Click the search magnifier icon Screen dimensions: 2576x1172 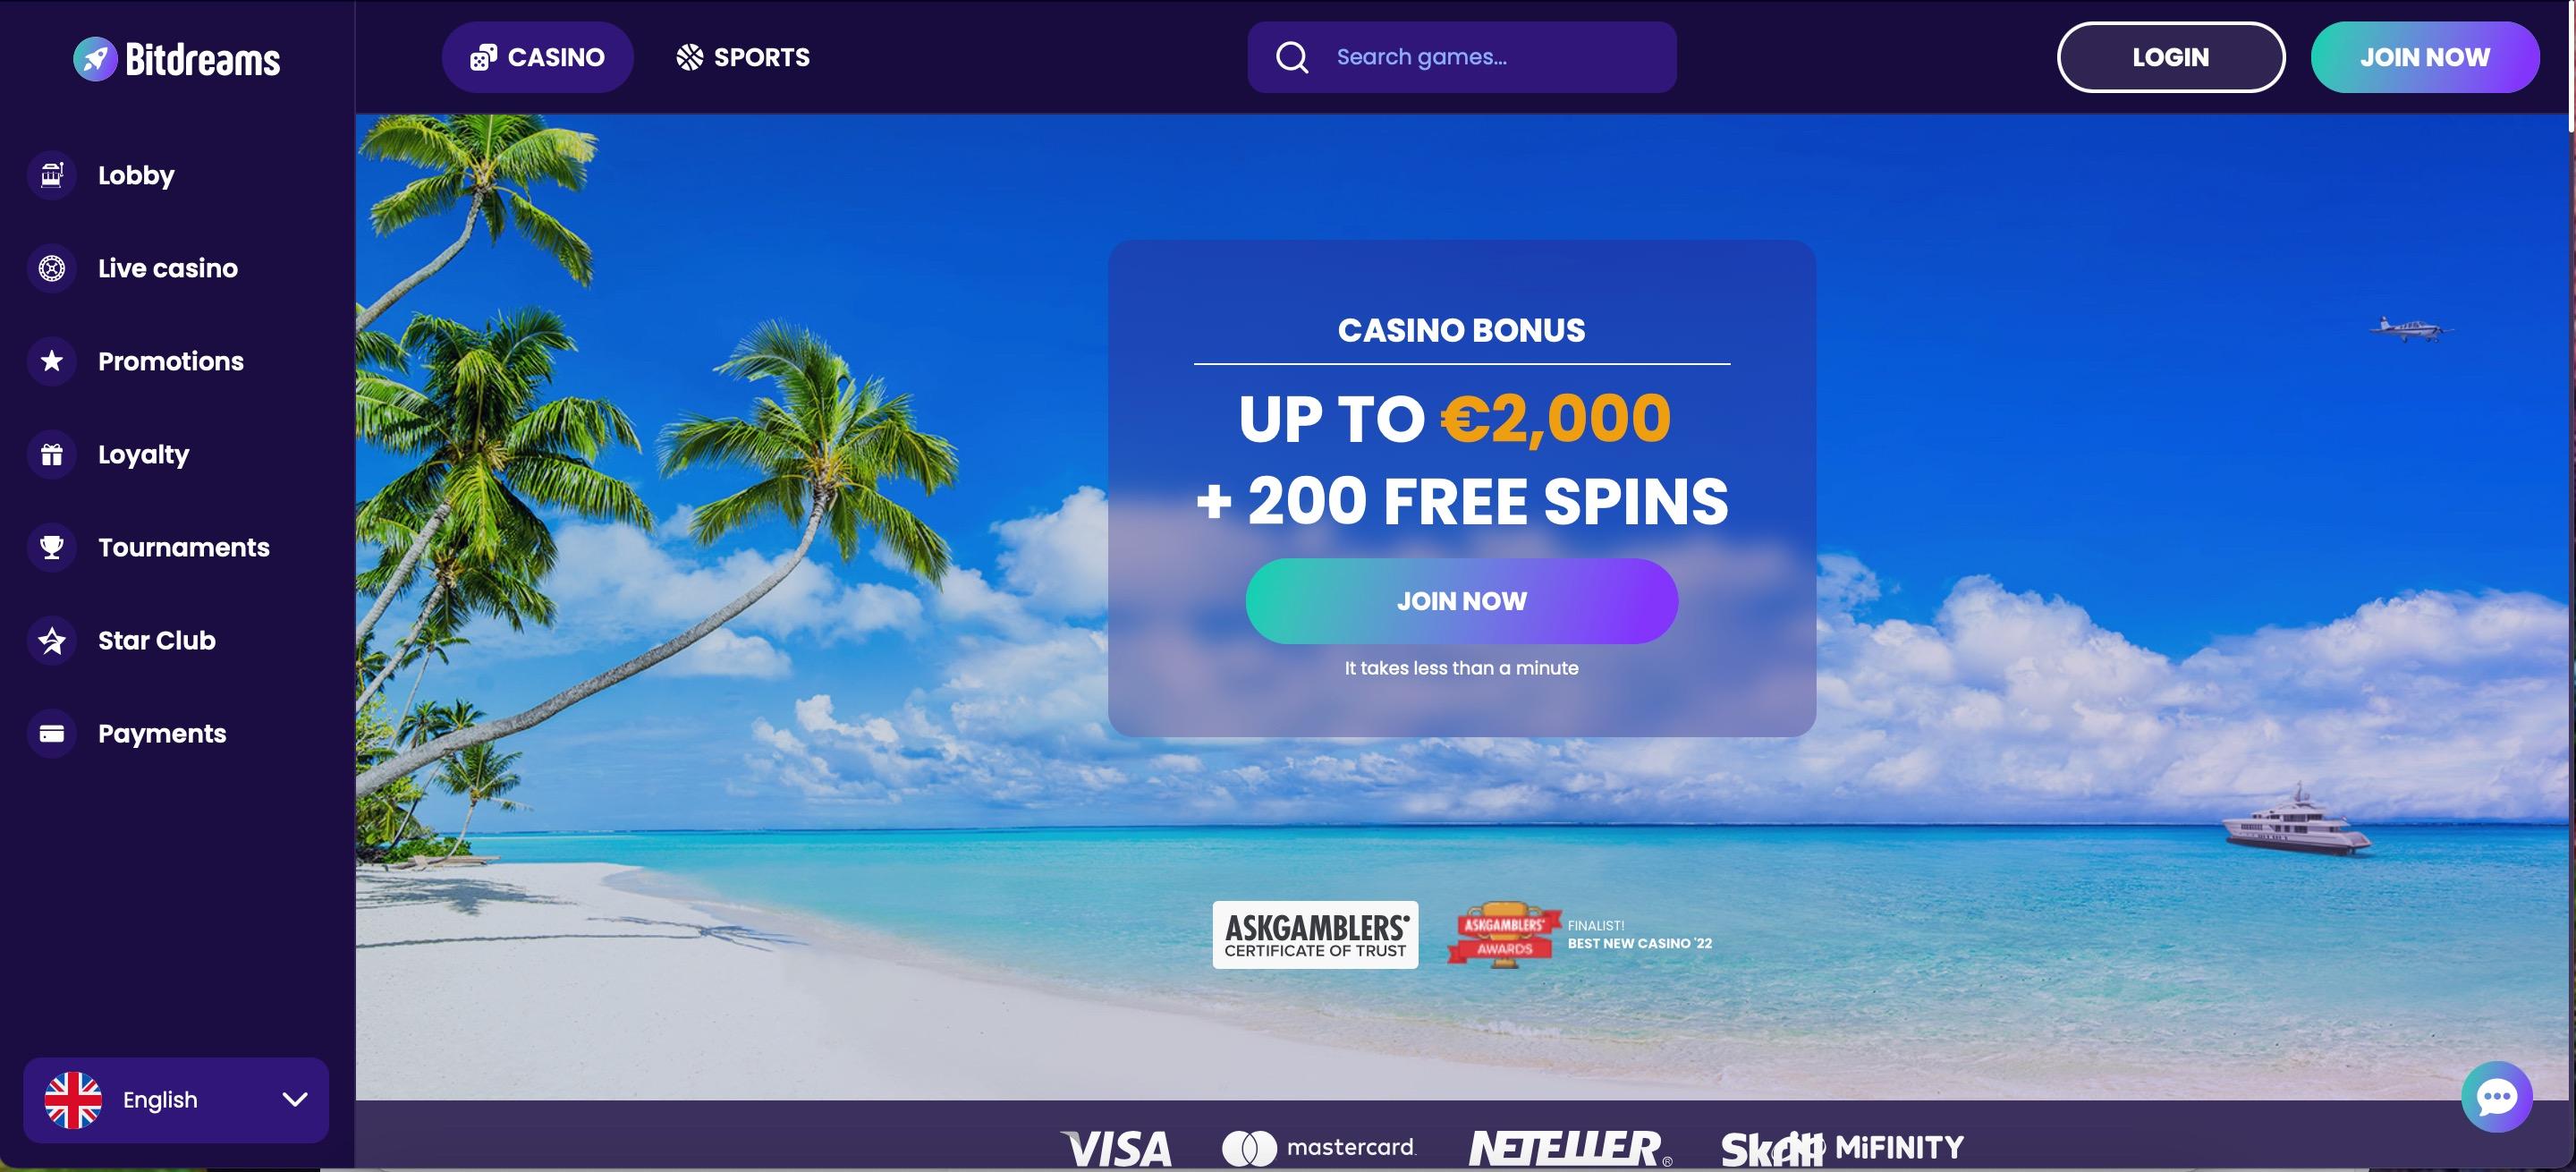1291,57
